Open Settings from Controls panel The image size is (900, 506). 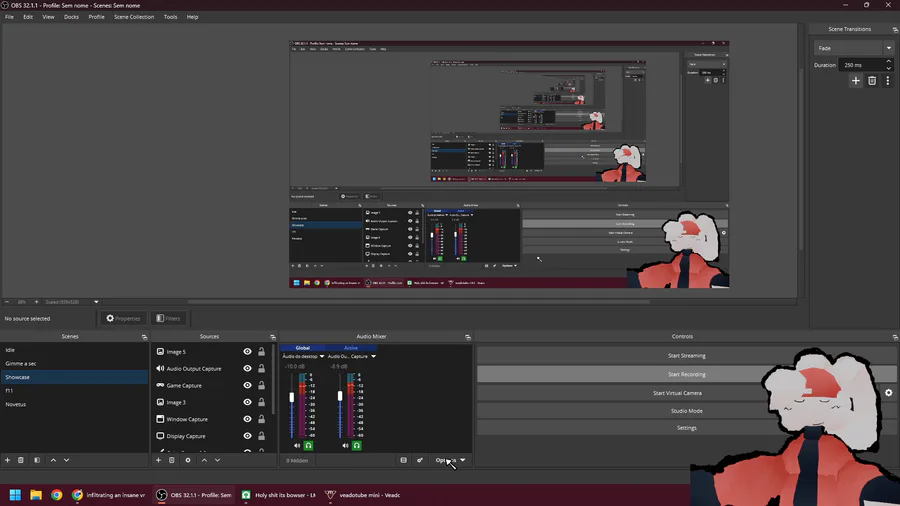coord(686,428)
